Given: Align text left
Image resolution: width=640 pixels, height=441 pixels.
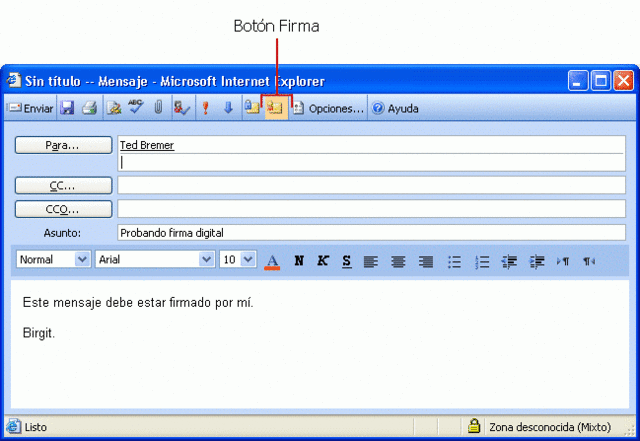Looking at the screenshot, I should click(x=371, y=261).
